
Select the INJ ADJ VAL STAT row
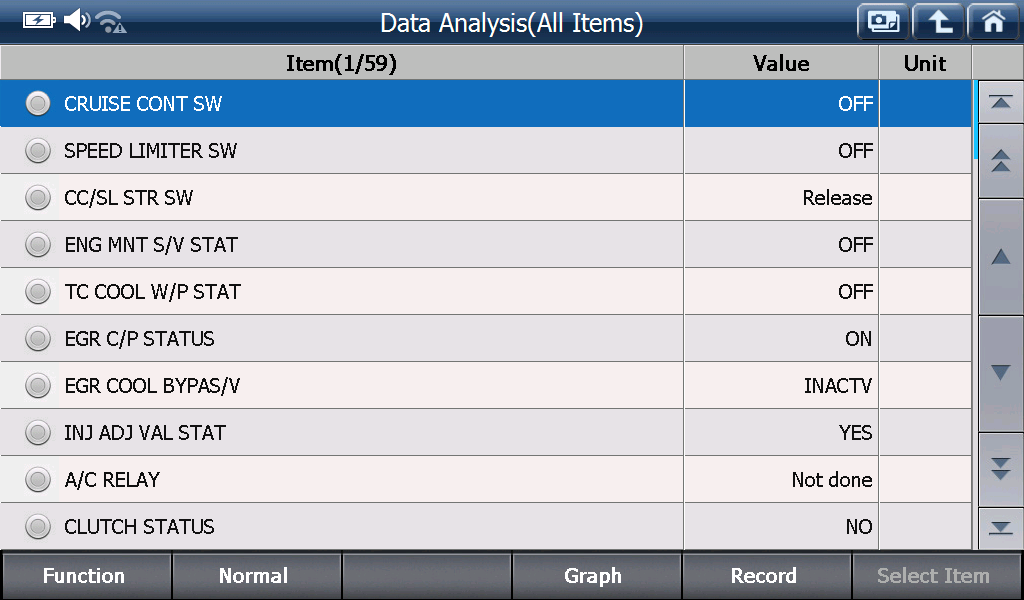(x=485, y=432)
